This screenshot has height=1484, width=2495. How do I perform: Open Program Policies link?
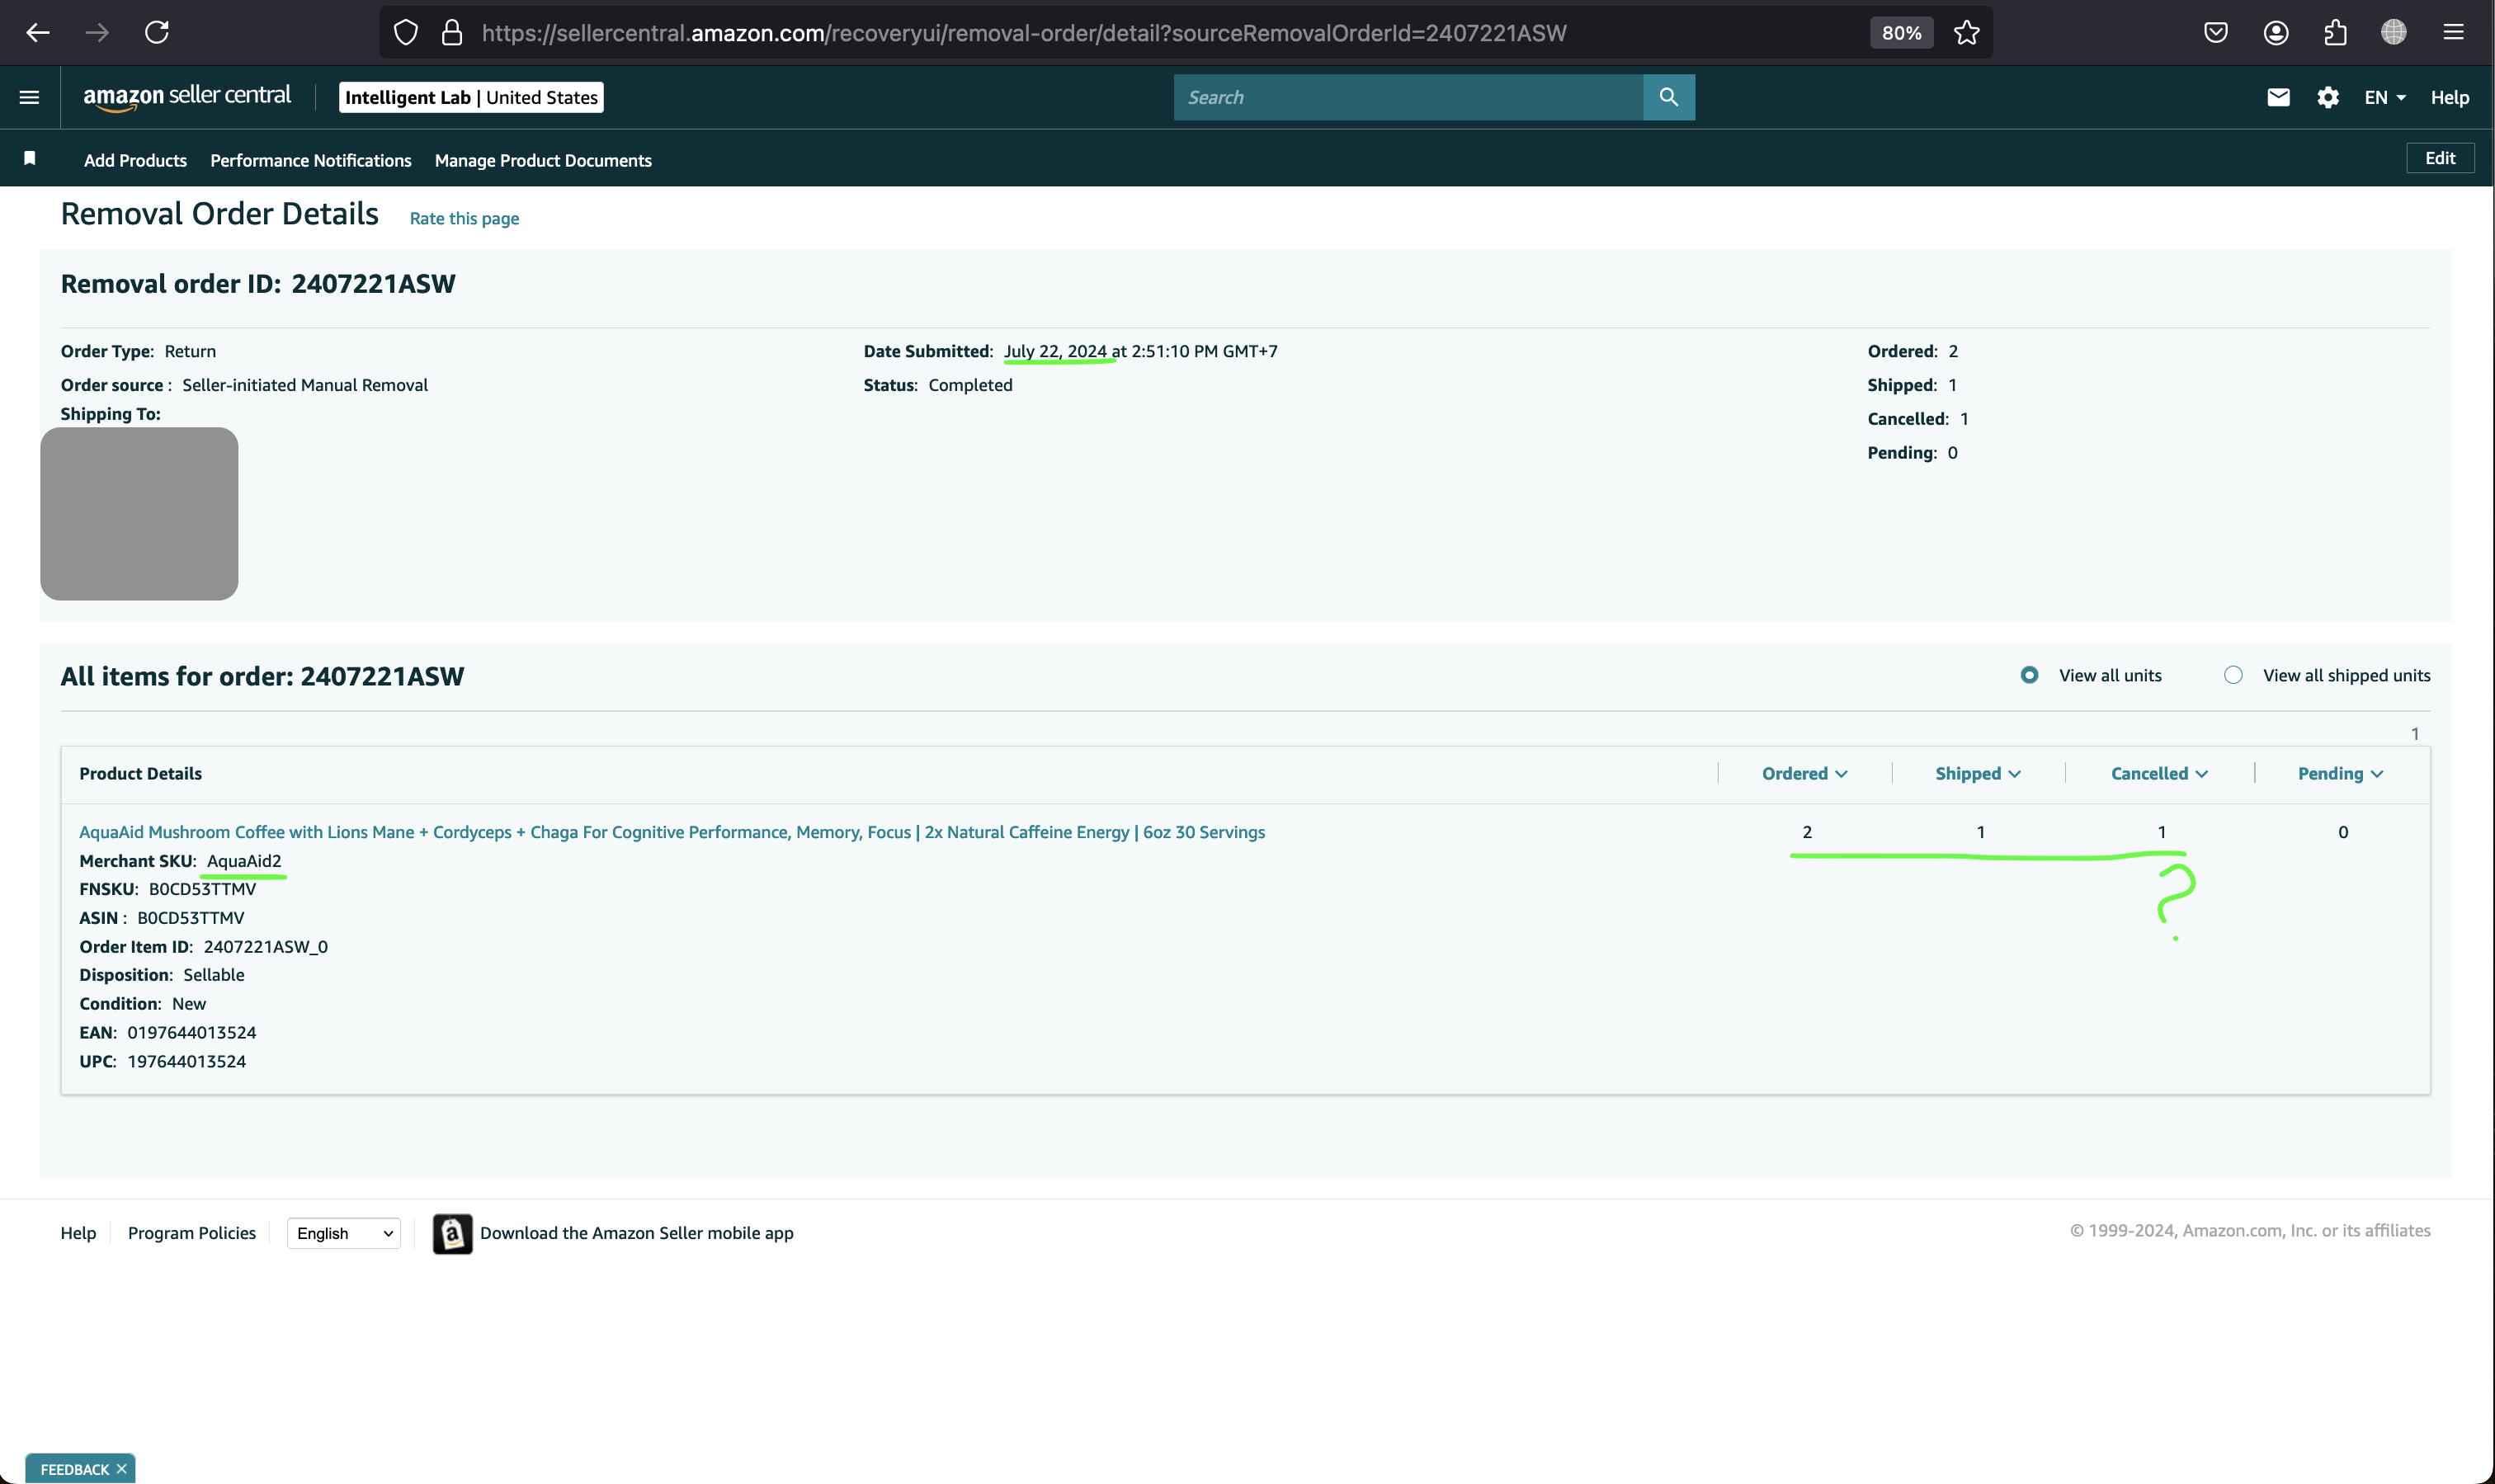(192, 1233)
